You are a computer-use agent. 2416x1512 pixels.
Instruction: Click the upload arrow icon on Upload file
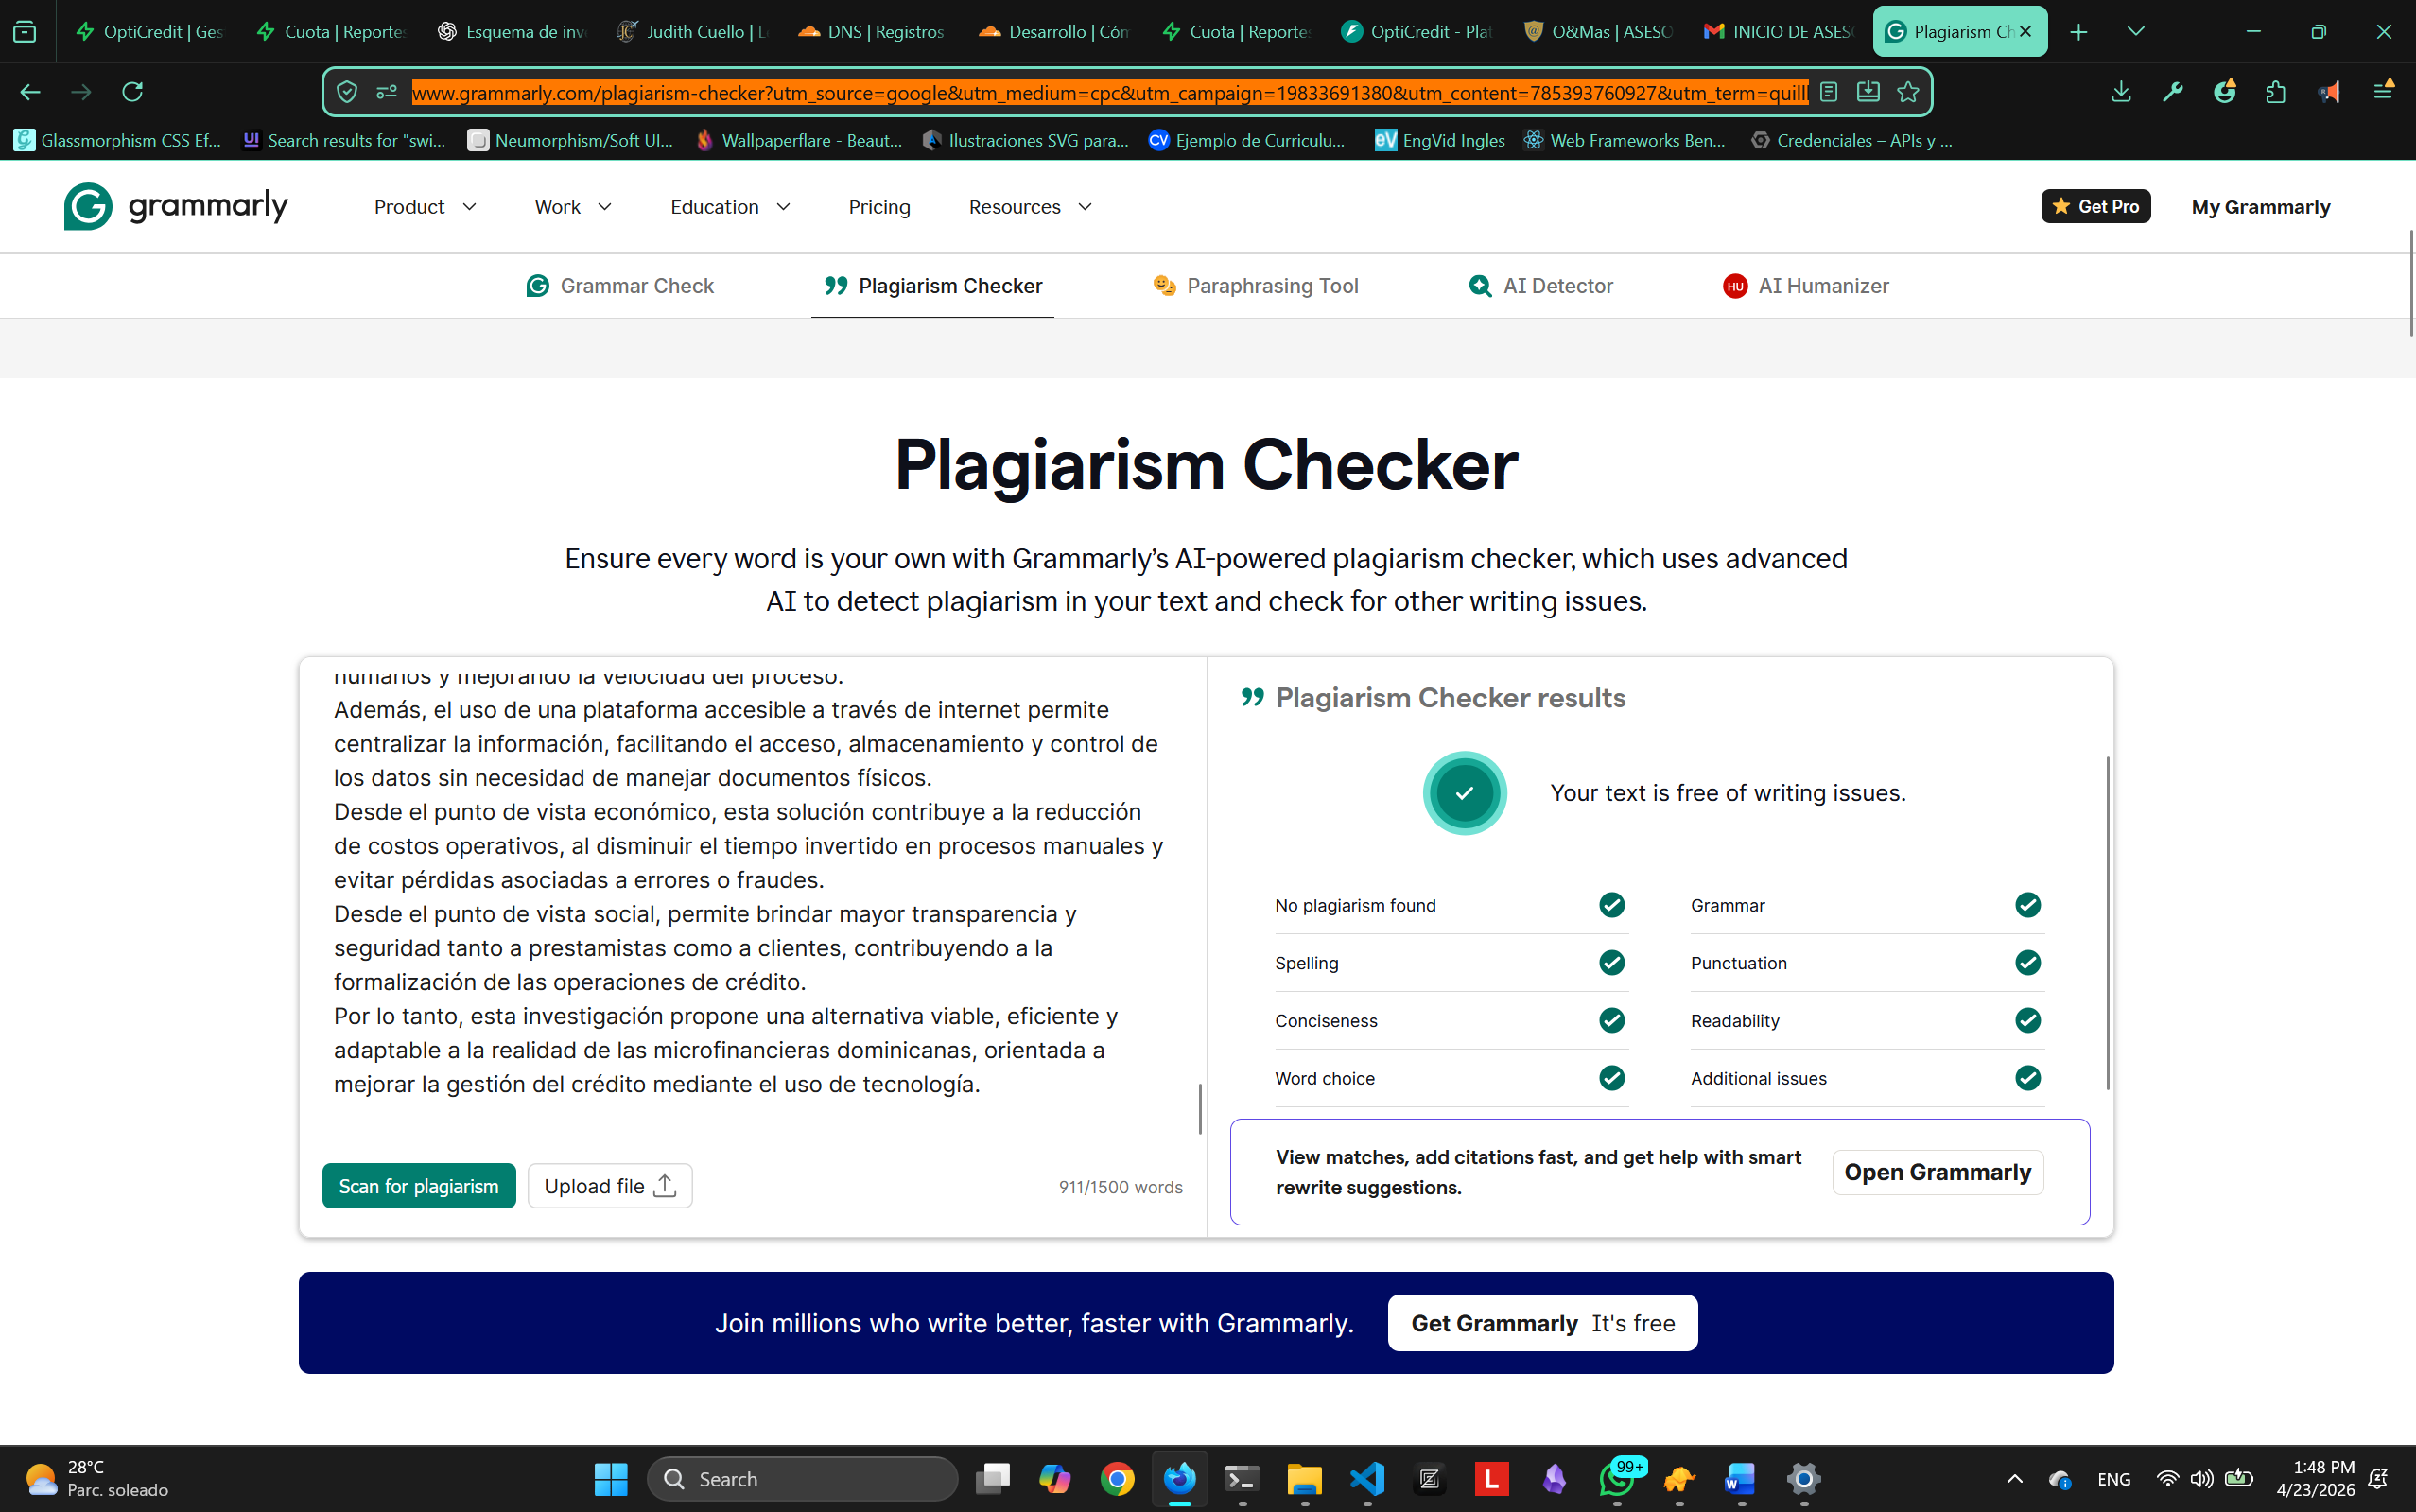coord(665,1186)
